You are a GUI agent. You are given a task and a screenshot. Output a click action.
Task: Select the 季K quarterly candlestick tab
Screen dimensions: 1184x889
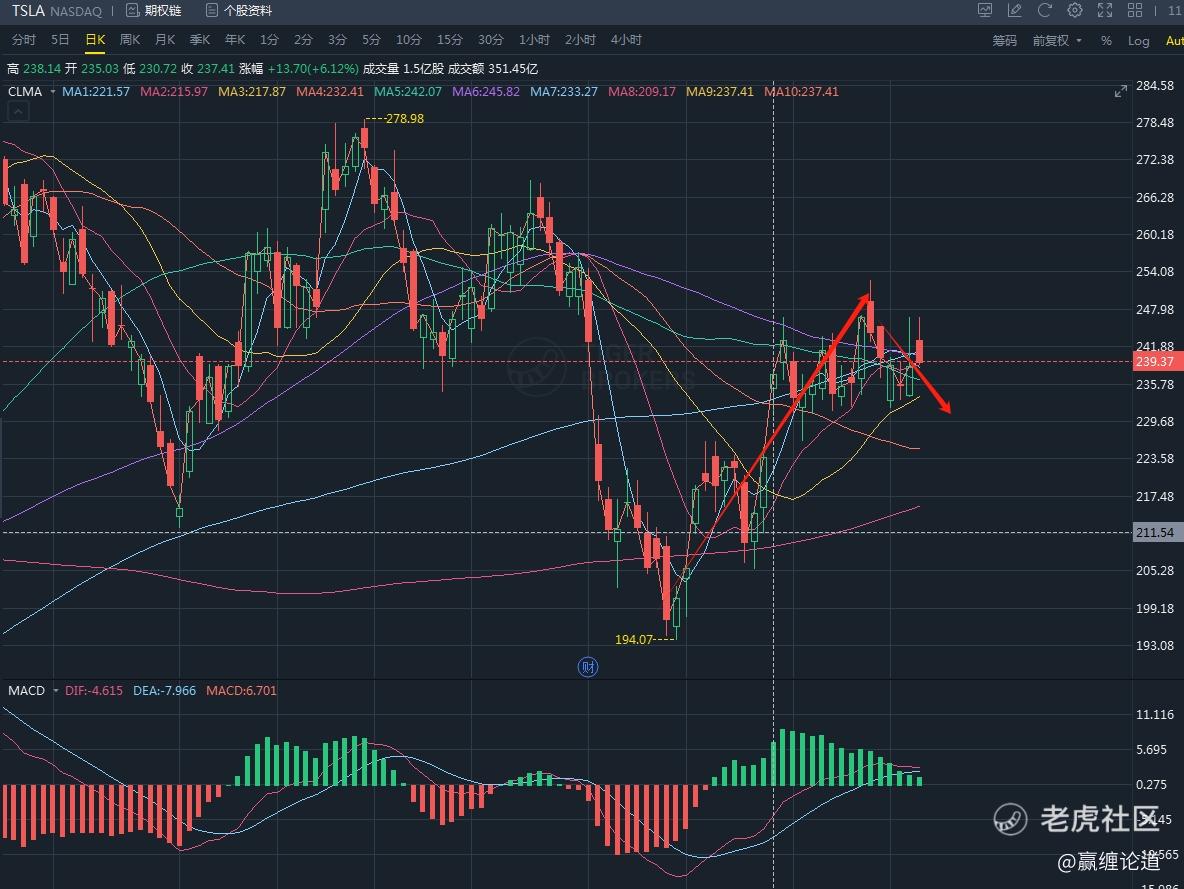(200, 40)
